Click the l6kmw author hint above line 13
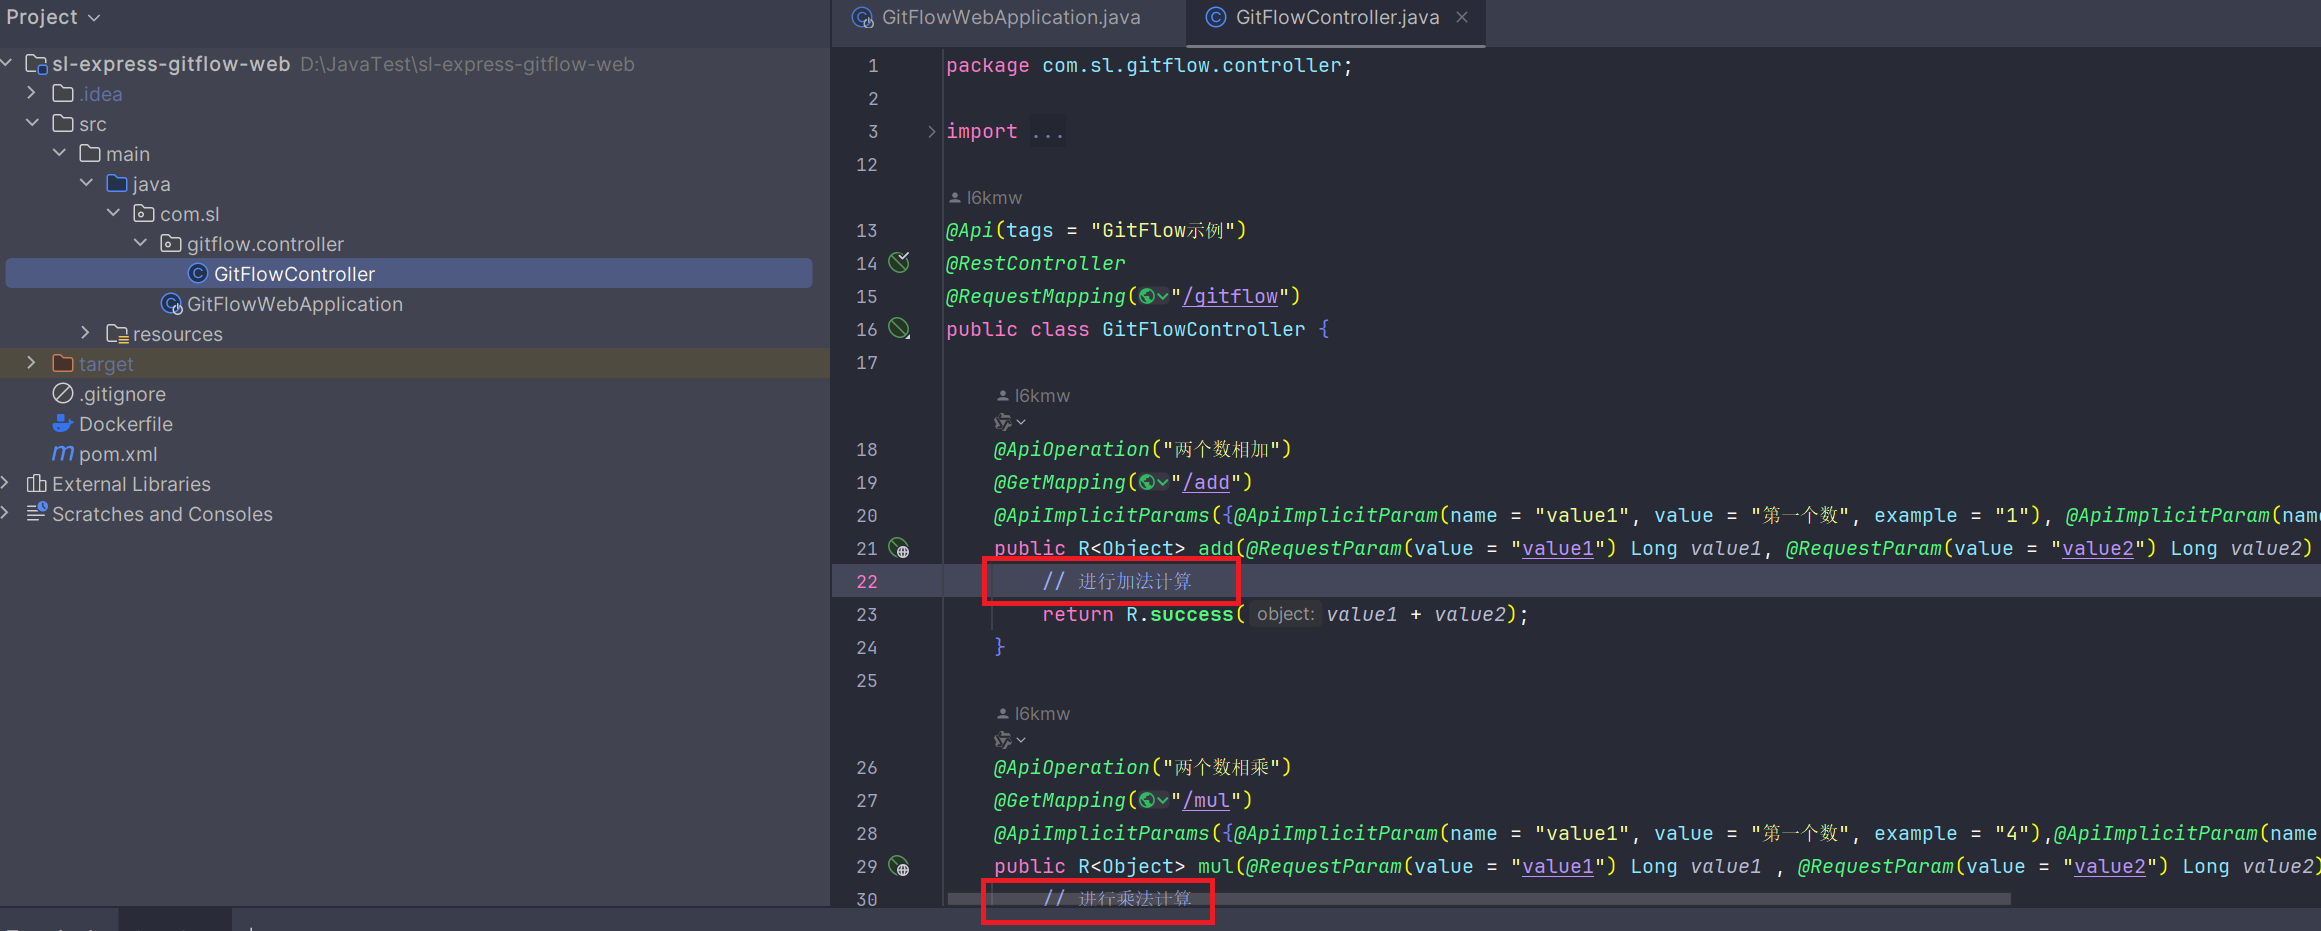This screenshot has width=2321, height=931. [986, 198]
